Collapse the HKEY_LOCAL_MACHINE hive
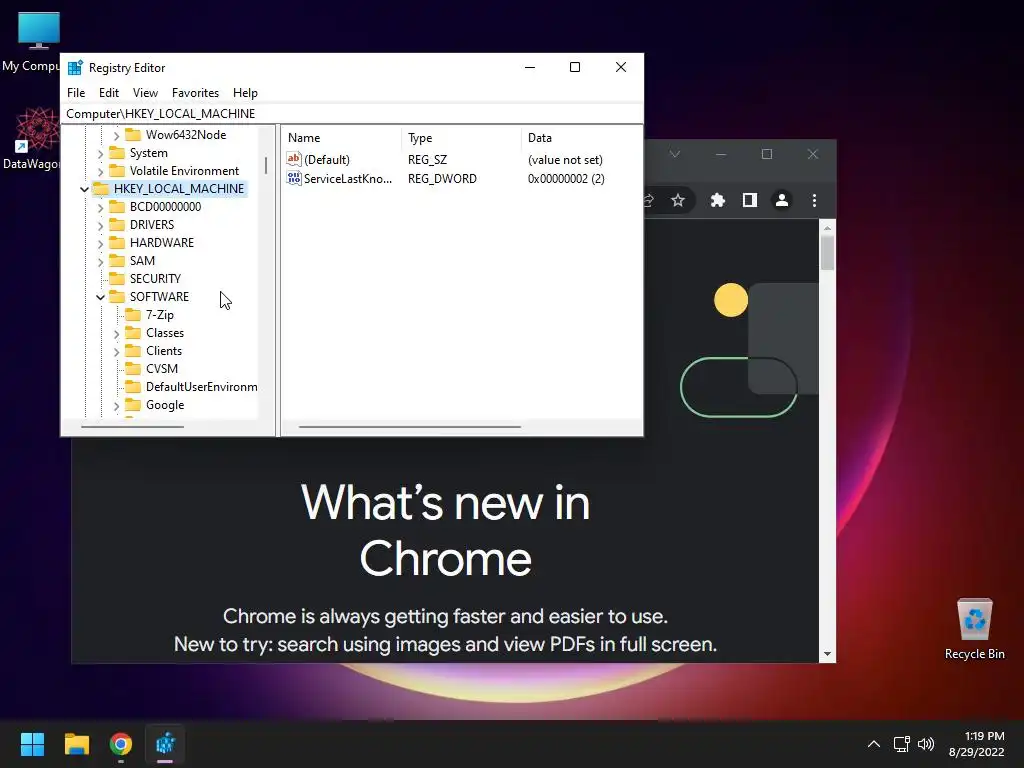The width and height of the screenshot is (1024, 768). point(84,189)
